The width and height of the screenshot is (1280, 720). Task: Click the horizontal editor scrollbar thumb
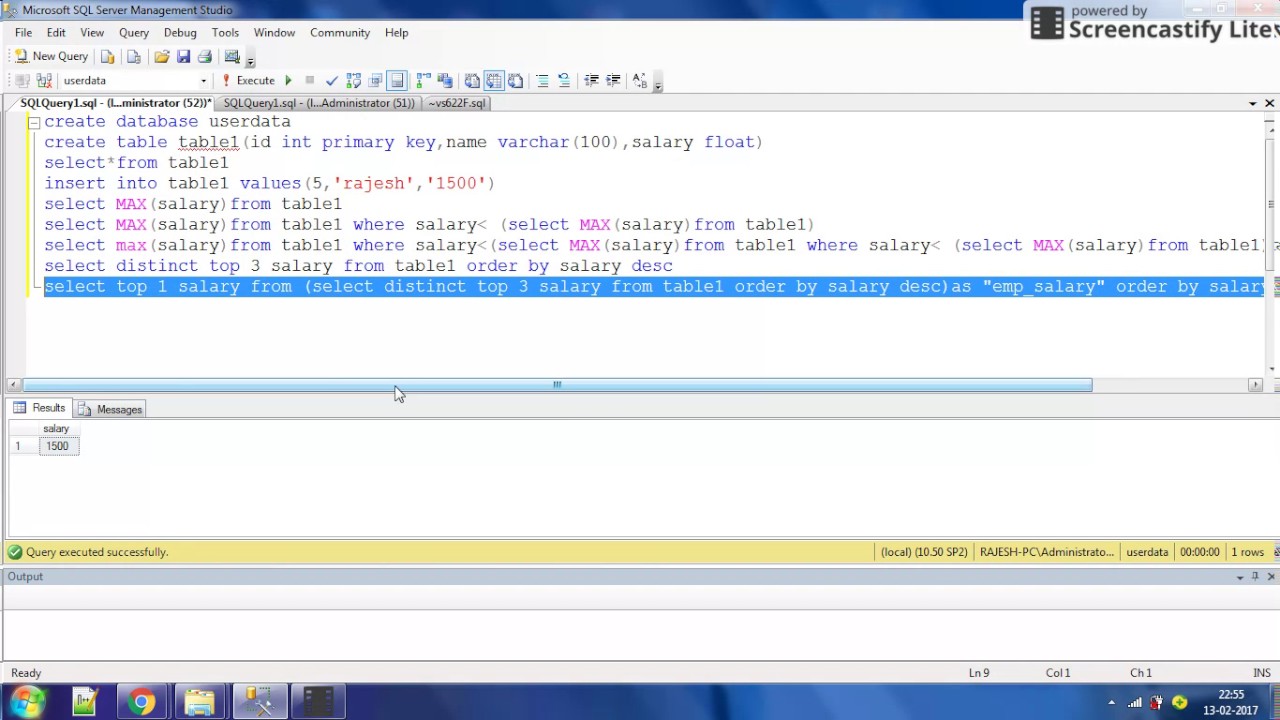click(x=557, y=384)
